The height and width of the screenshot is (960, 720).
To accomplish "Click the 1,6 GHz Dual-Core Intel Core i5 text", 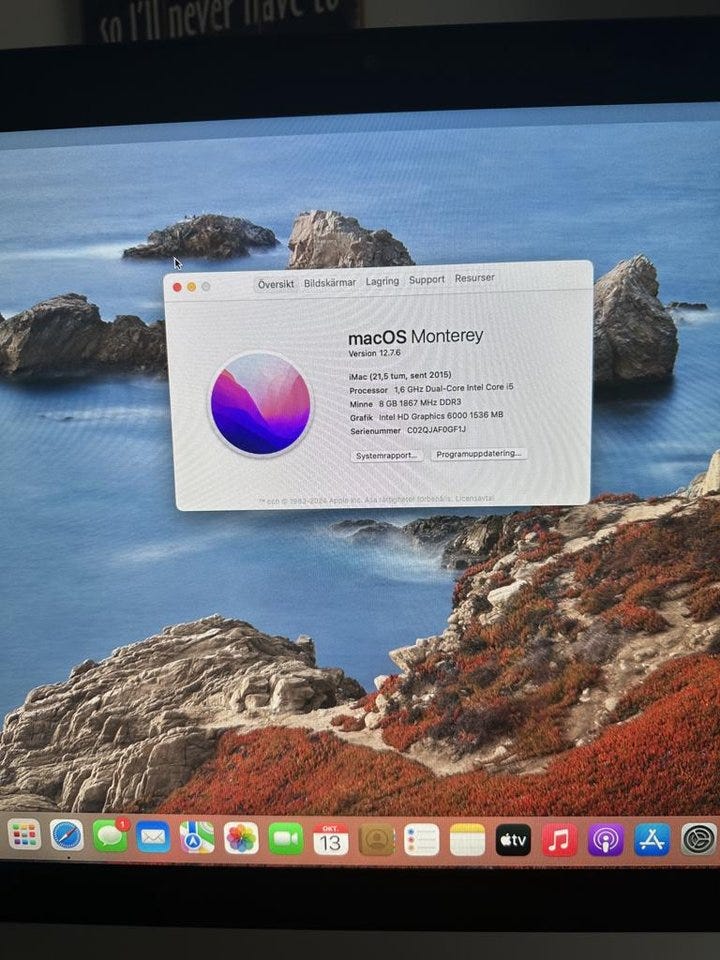I will click(454, 388).
